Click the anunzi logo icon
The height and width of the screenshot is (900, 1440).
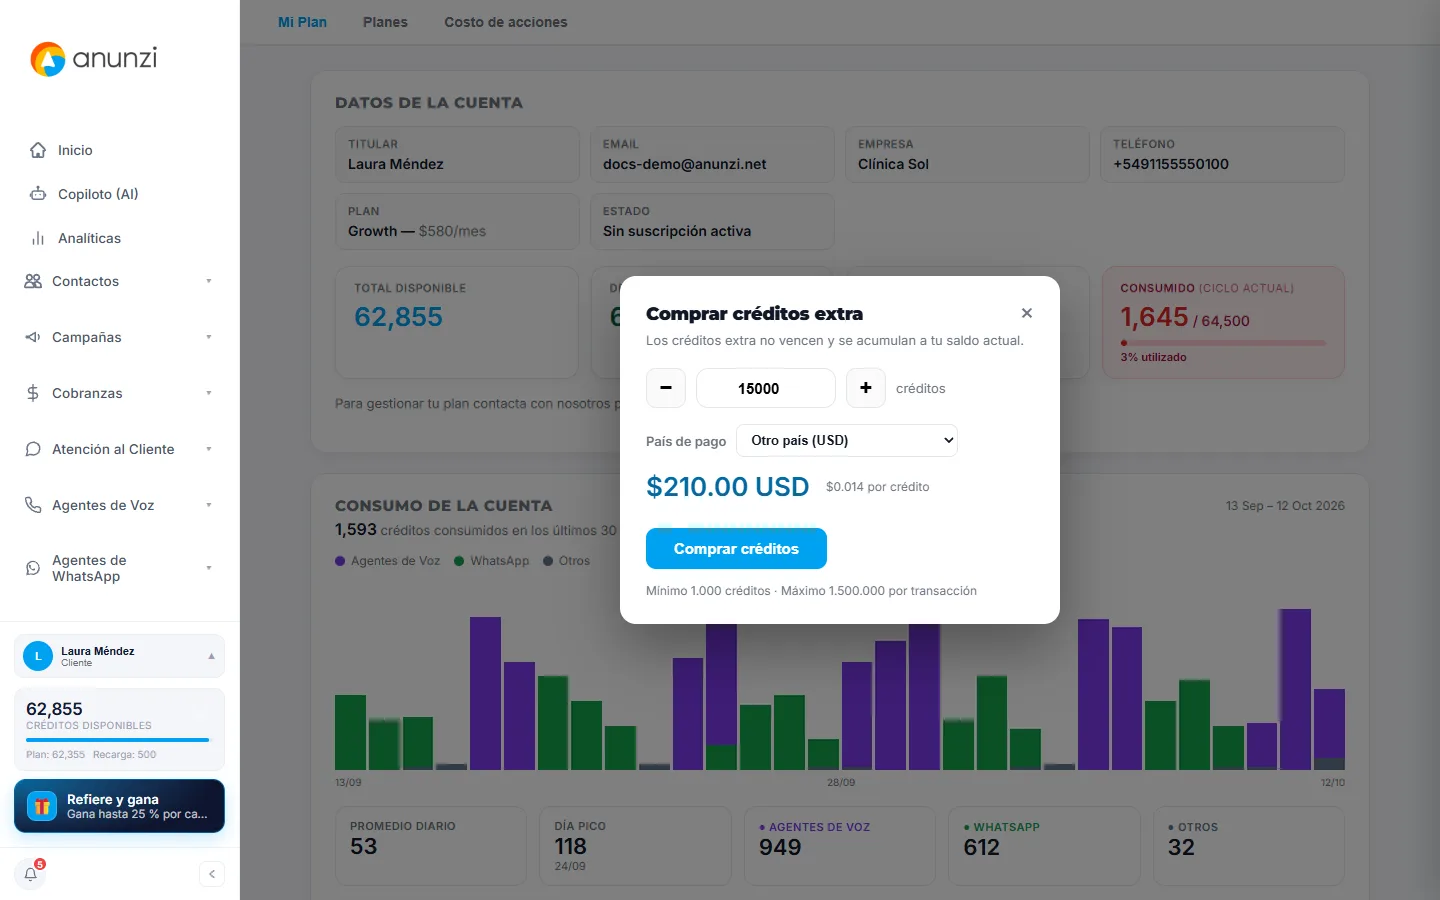(x=48, y=59)
